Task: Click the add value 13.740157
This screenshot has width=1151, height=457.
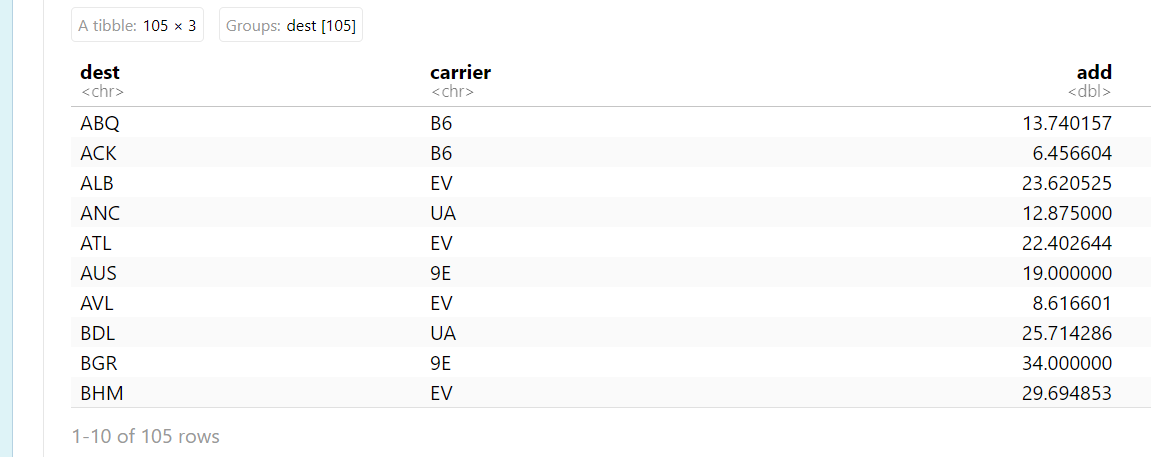Action: (x=1068, y=123)
